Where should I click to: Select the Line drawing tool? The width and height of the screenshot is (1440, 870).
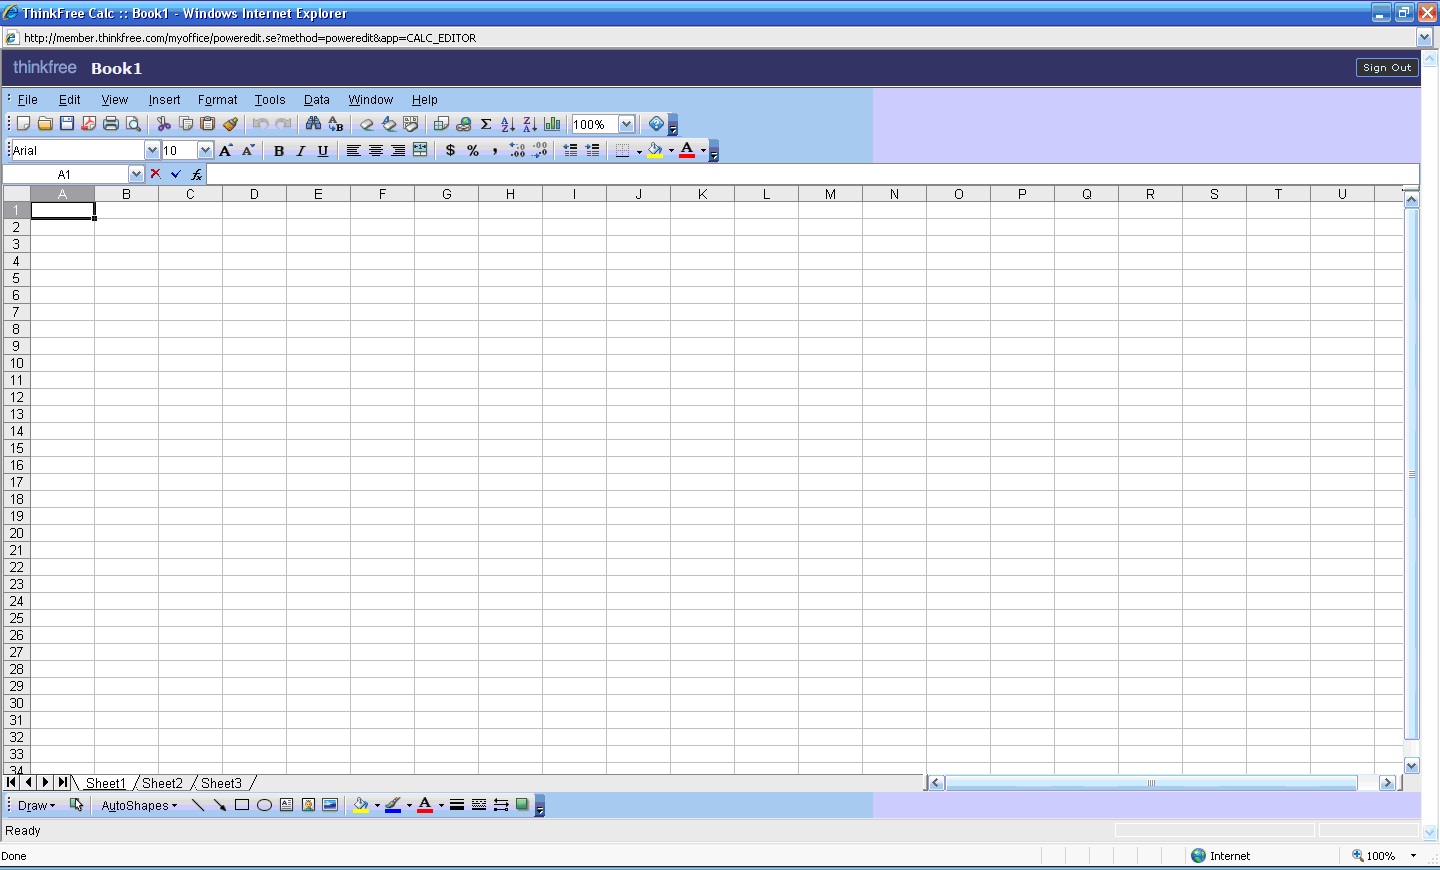point(197,805)
